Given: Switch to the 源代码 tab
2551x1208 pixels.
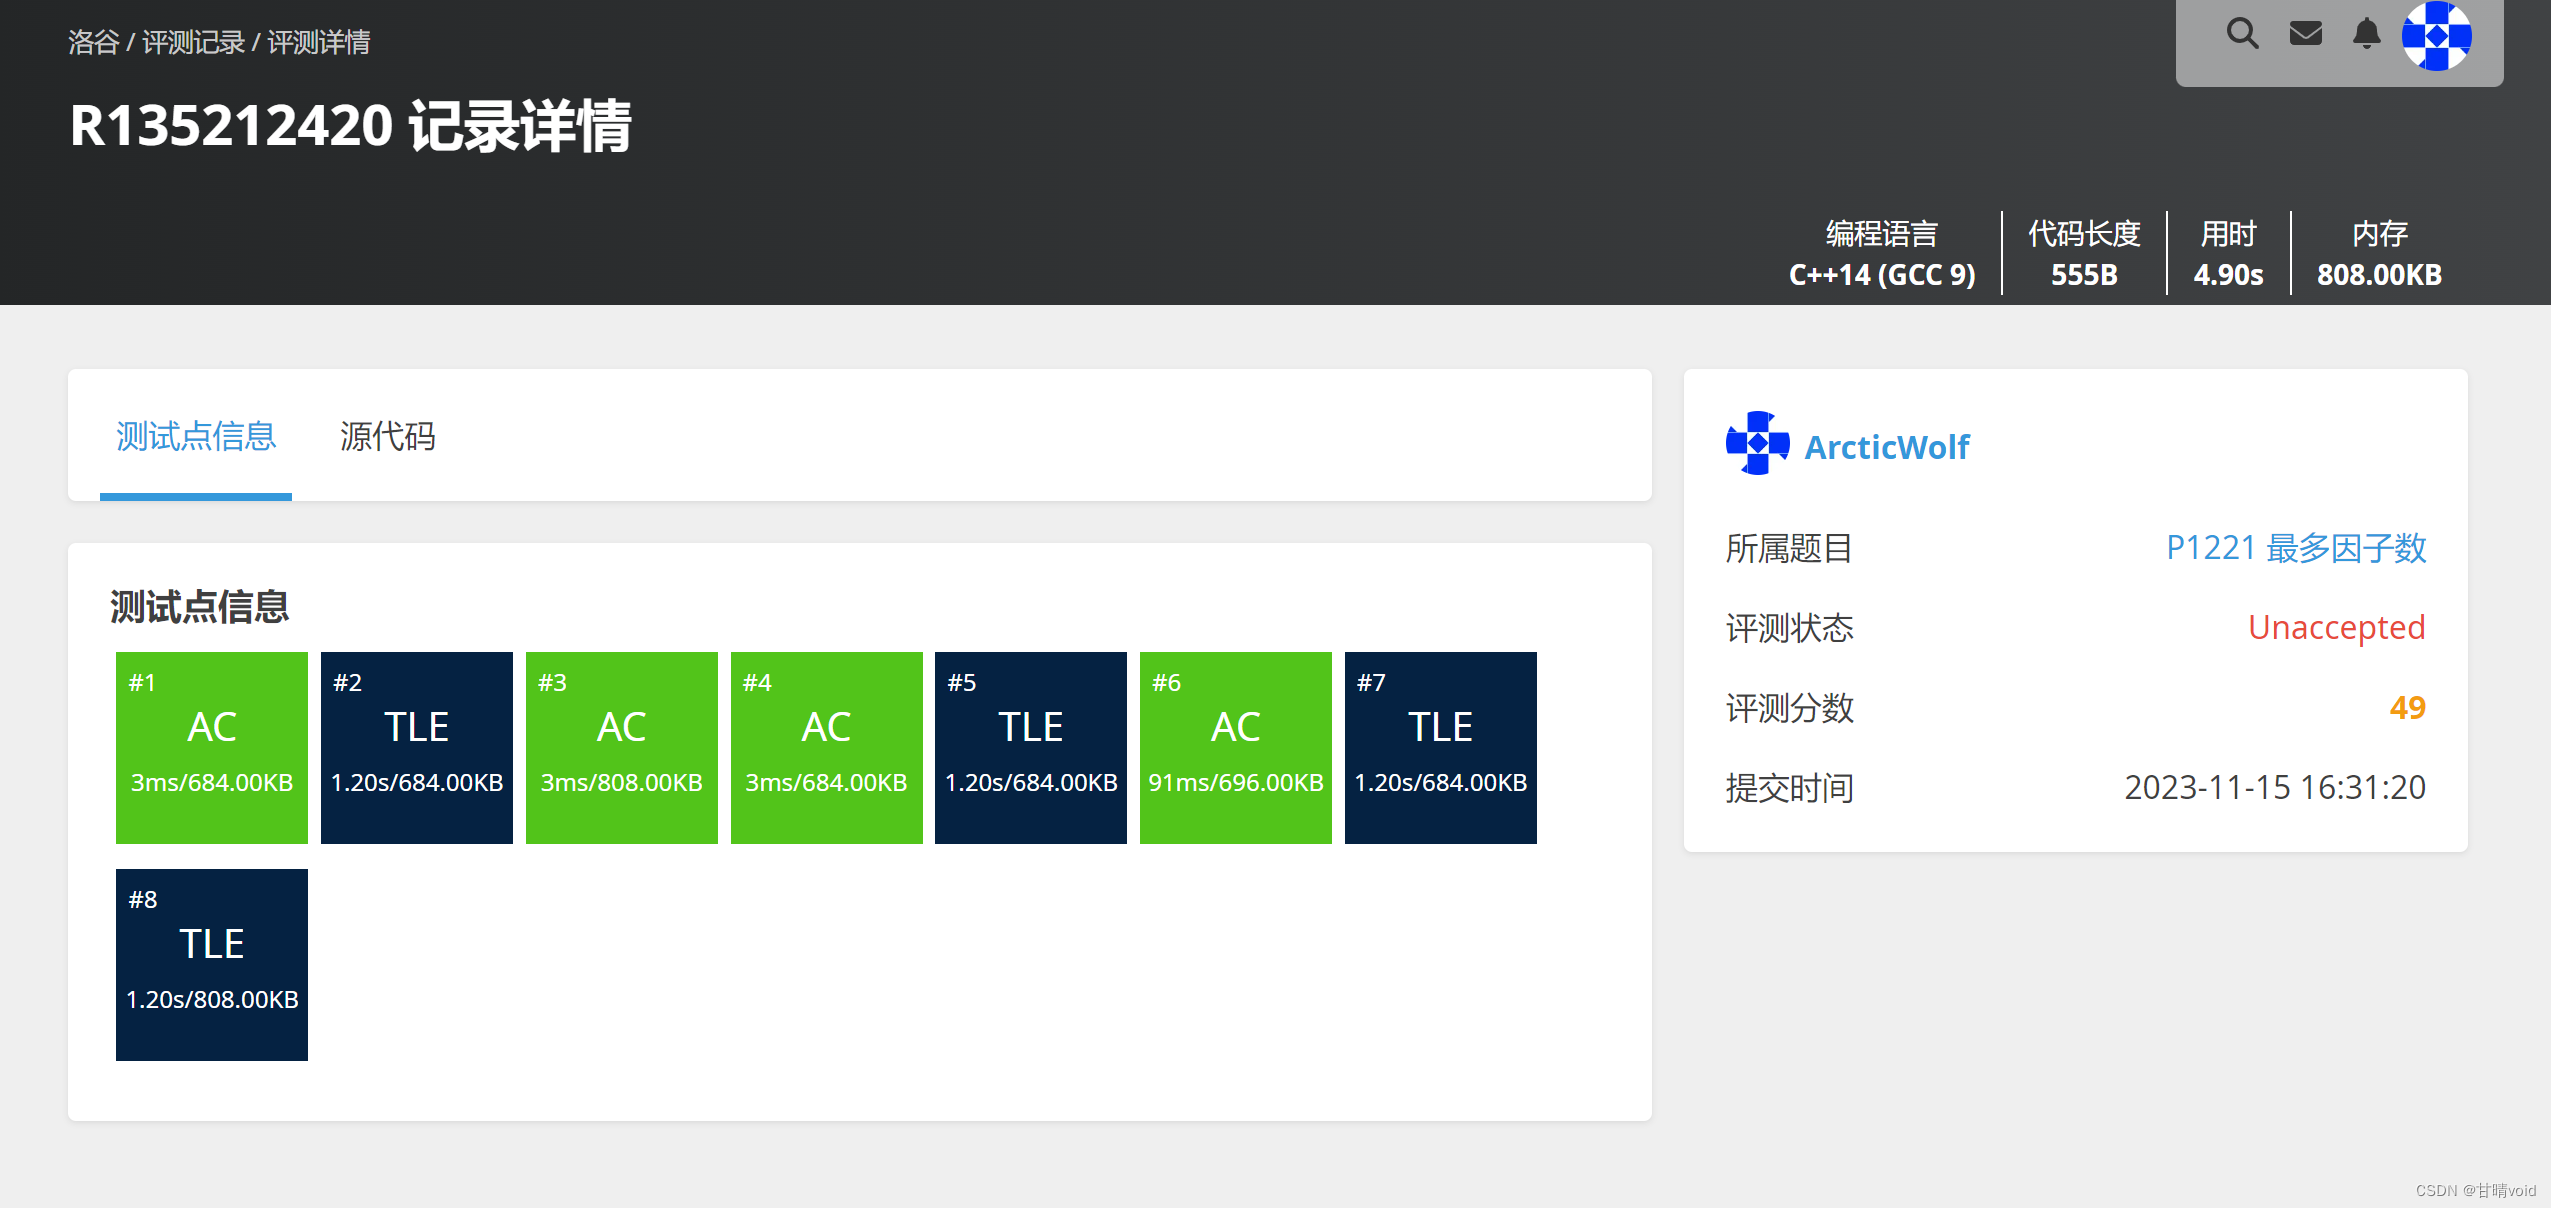Looking at the screenshot, I should [x=387, y=437].
